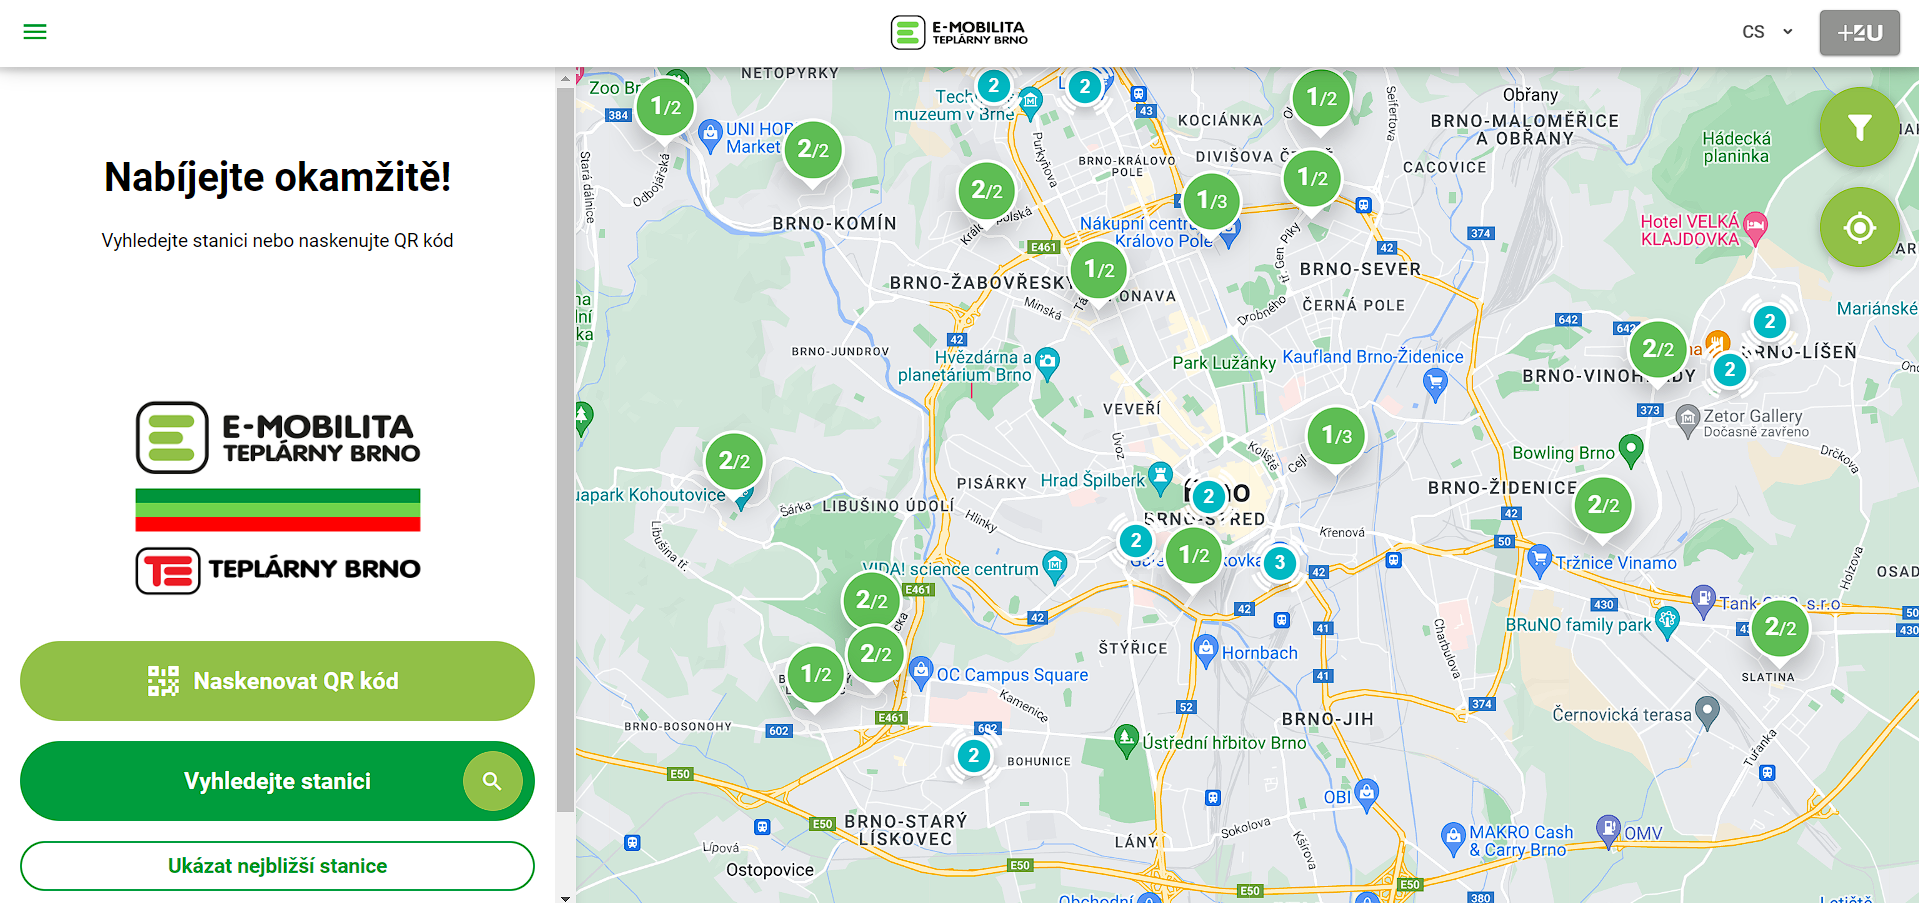1919x903 pixels.
Task: Open the 1/2 marker near Zoo Brno
Action: coord(665,107)
